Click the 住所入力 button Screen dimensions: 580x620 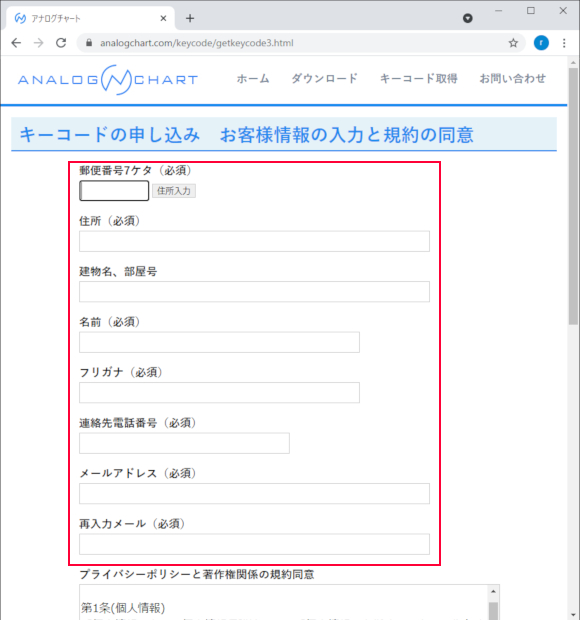click(174, 191)
